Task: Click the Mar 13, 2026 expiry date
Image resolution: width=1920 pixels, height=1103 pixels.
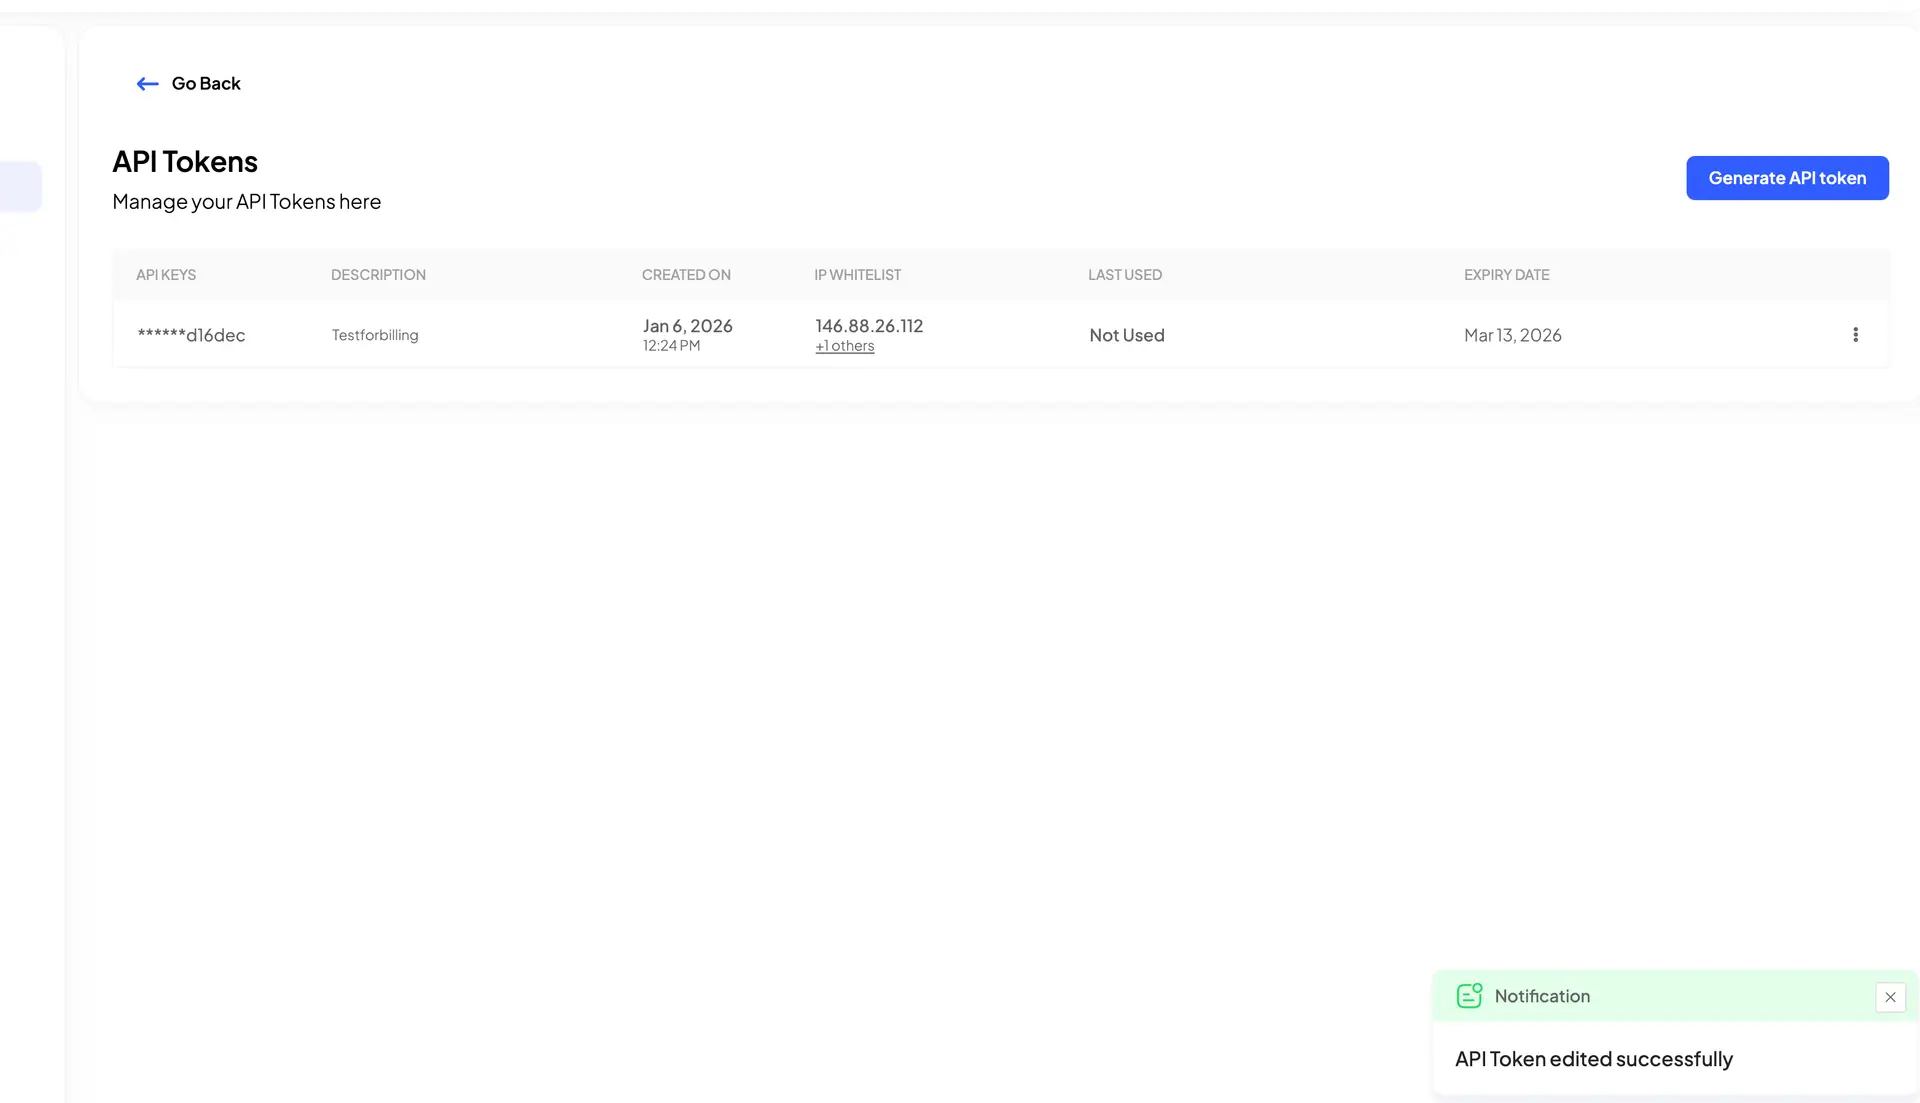Action: tap(1513, 335)
